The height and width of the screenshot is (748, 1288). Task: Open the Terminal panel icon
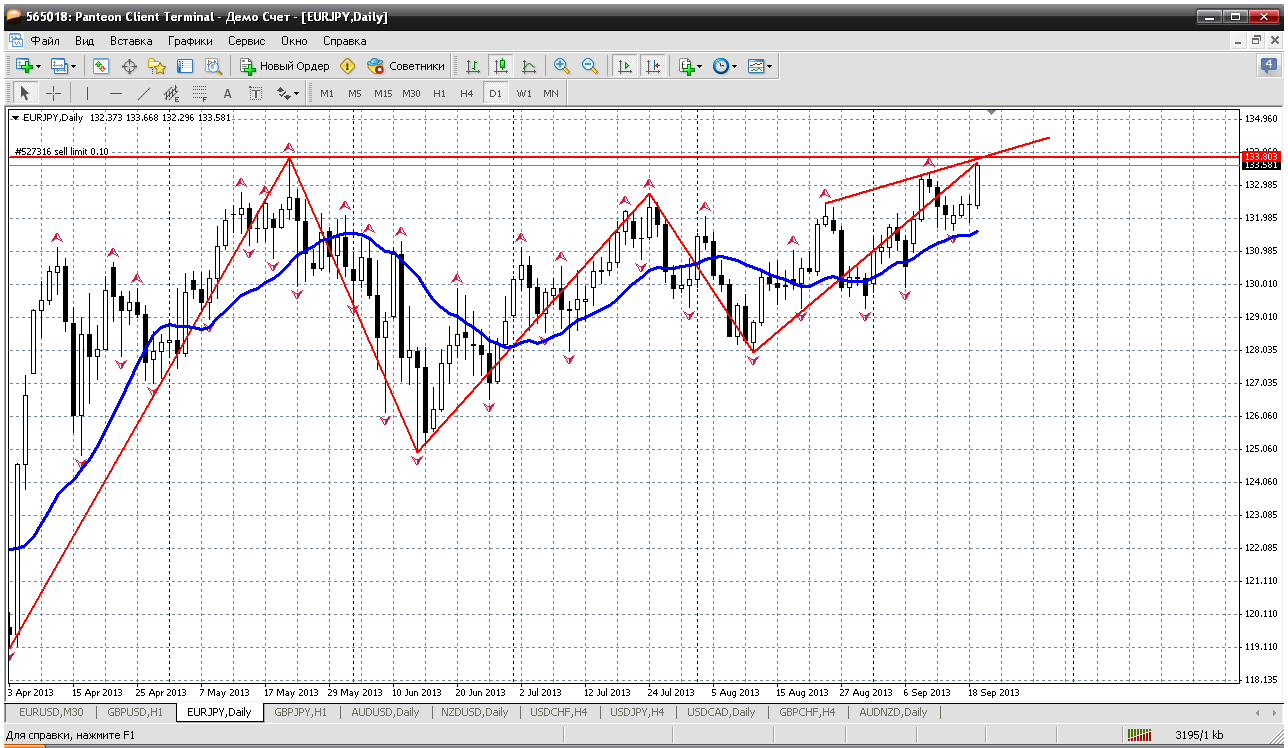[185, 66]
